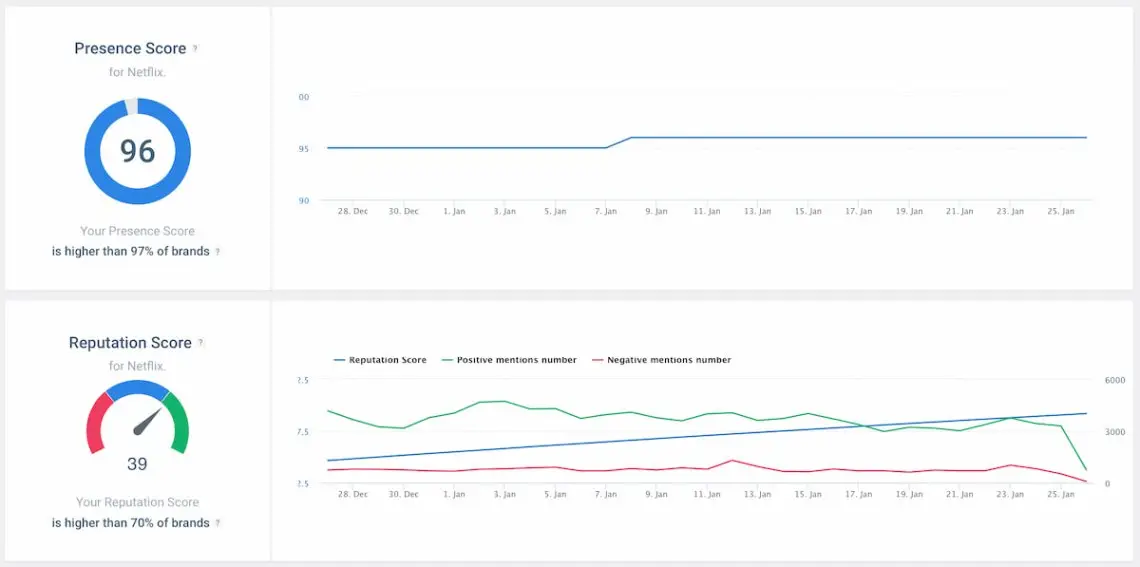Click 'Your Presence Score' caption
The image size is (1140, 567).
tap(137, 231)
